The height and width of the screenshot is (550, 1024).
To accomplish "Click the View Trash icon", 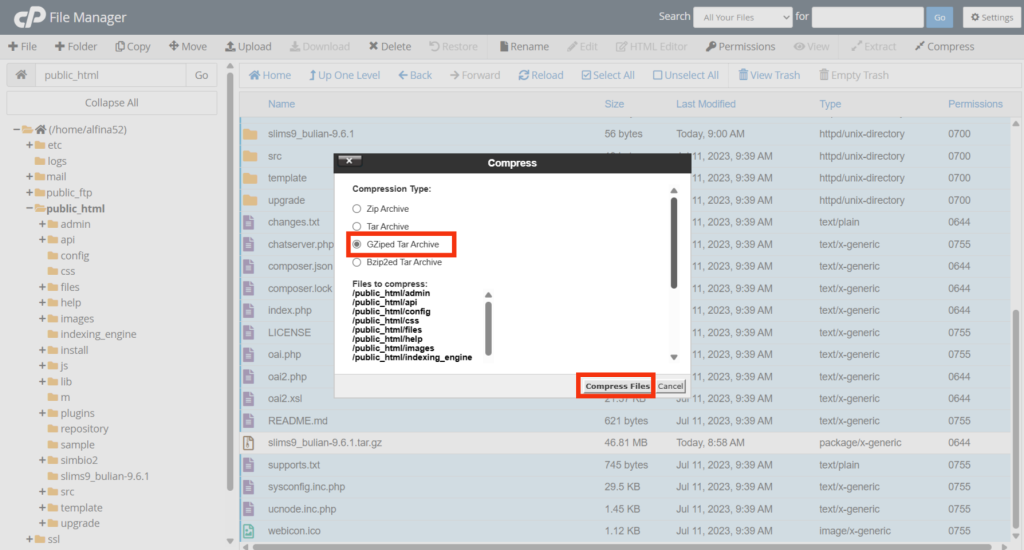I will click(x=744, y=75).
